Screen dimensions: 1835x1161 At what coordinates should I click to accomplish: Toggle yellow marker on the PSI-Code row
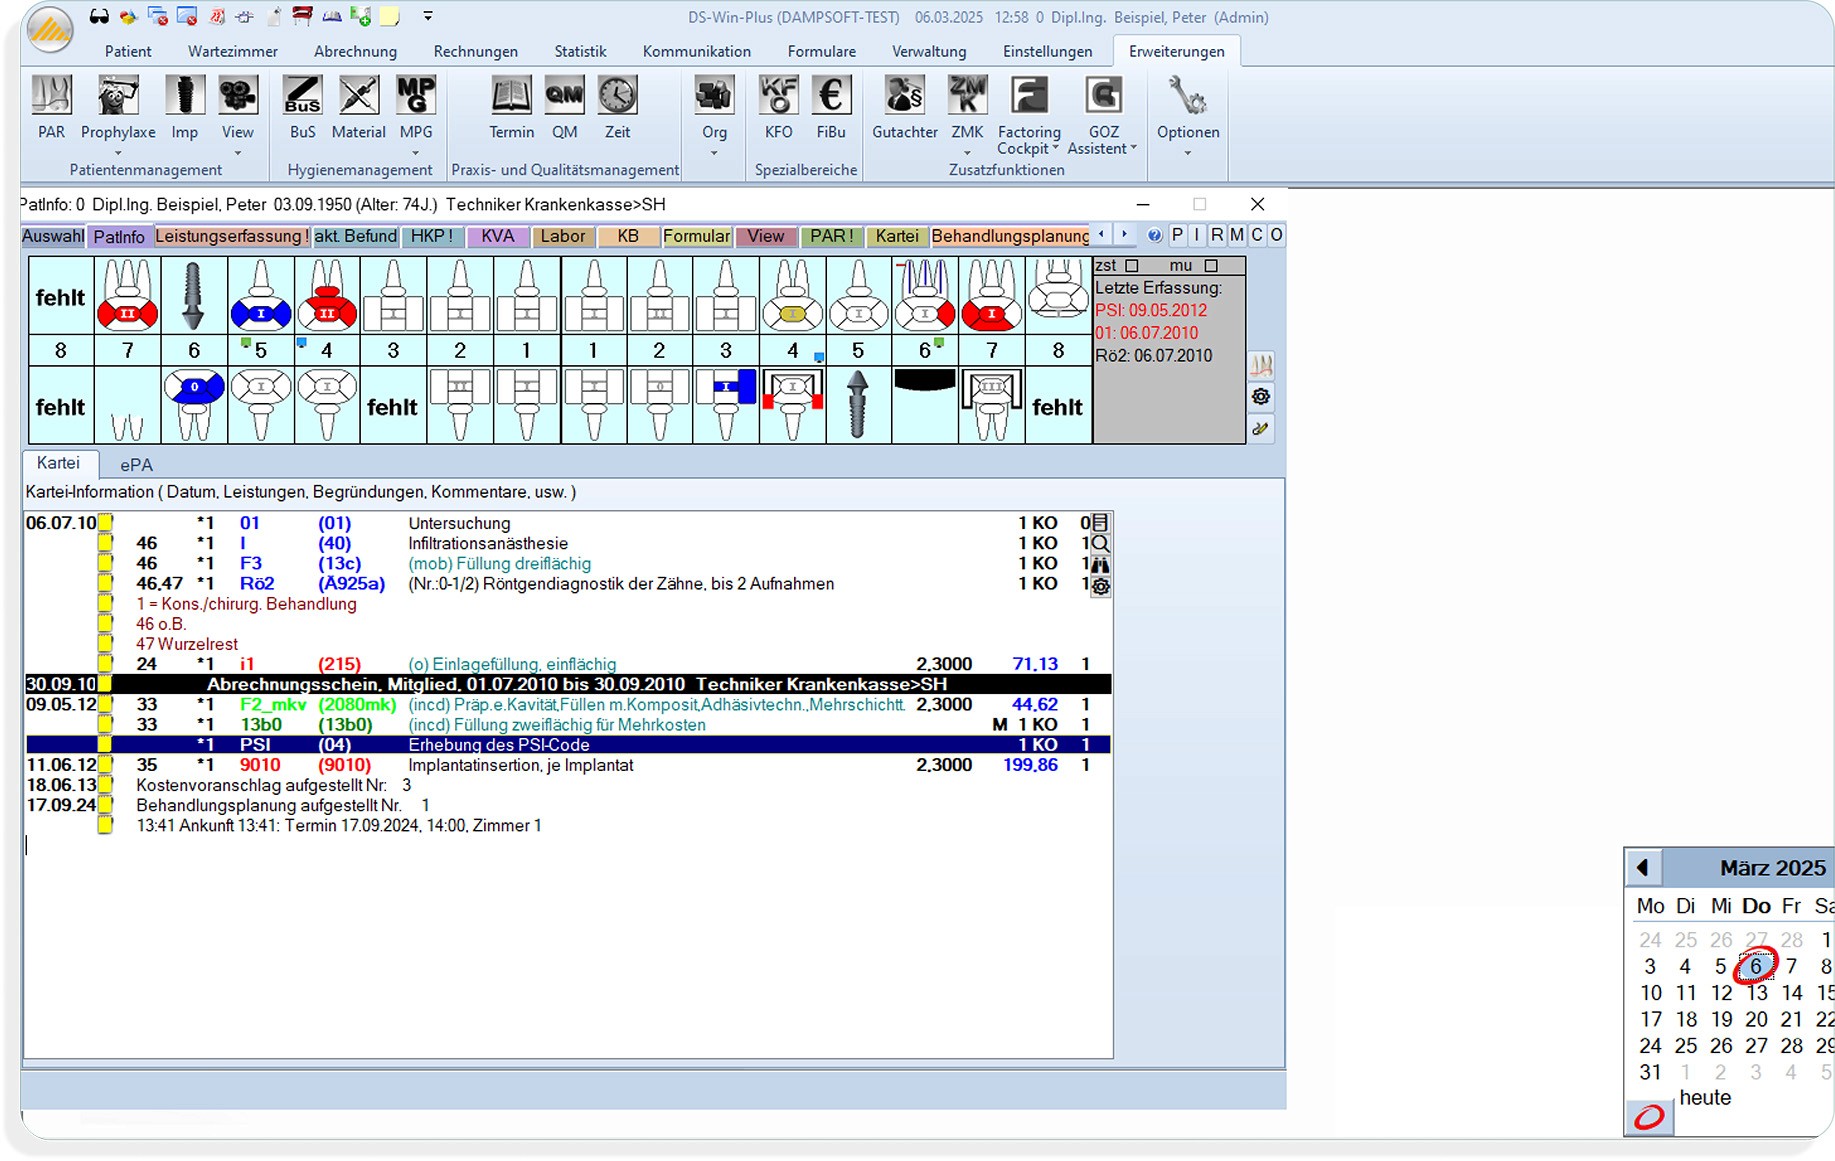click(x=105, y=745)
